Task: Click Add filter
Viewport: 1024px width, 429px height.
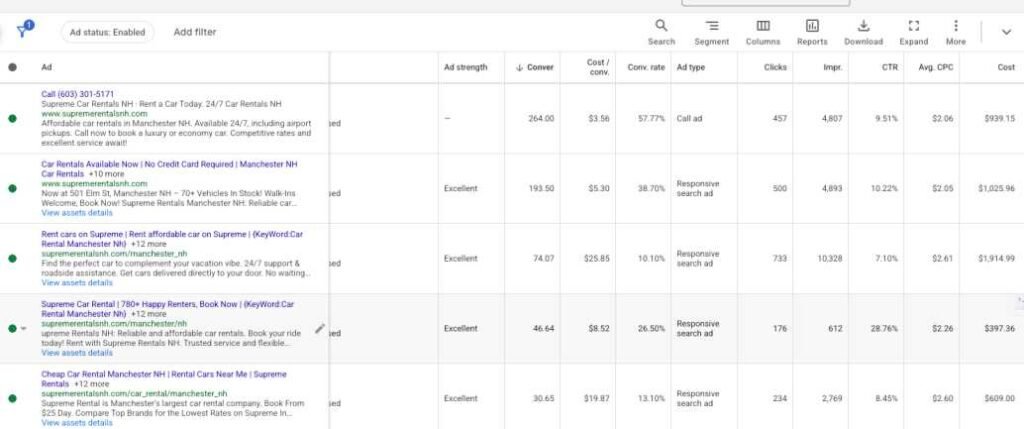Action: point(195,32)
